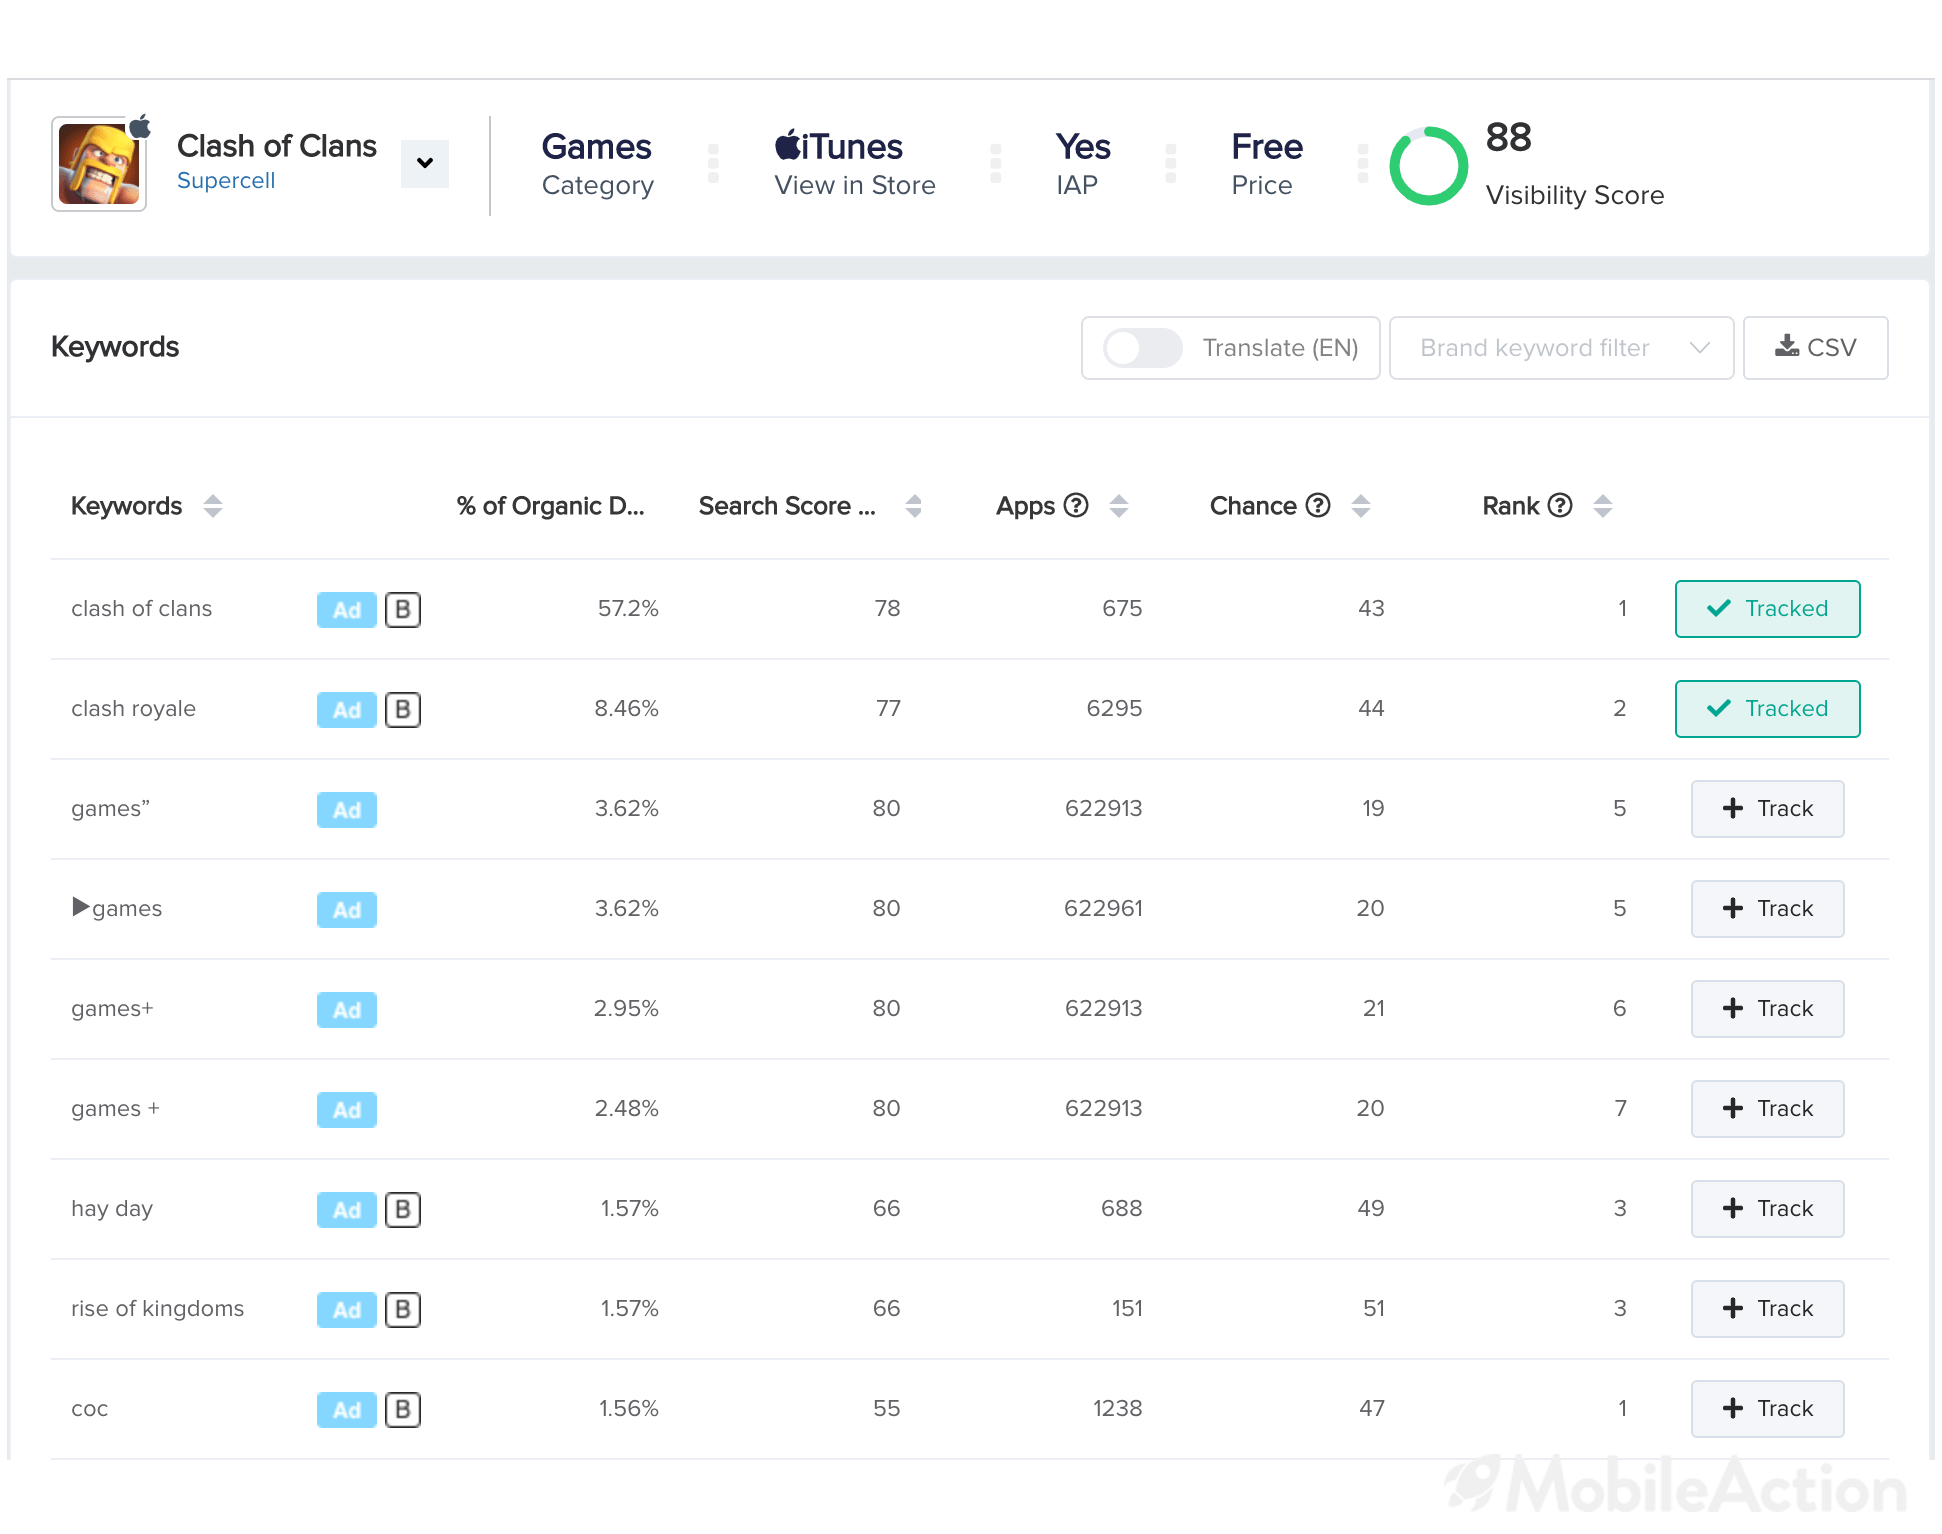Click the B brand badge for clash royale
This screenshot has width=1942, height=1534.
click(x=403, y=709)
